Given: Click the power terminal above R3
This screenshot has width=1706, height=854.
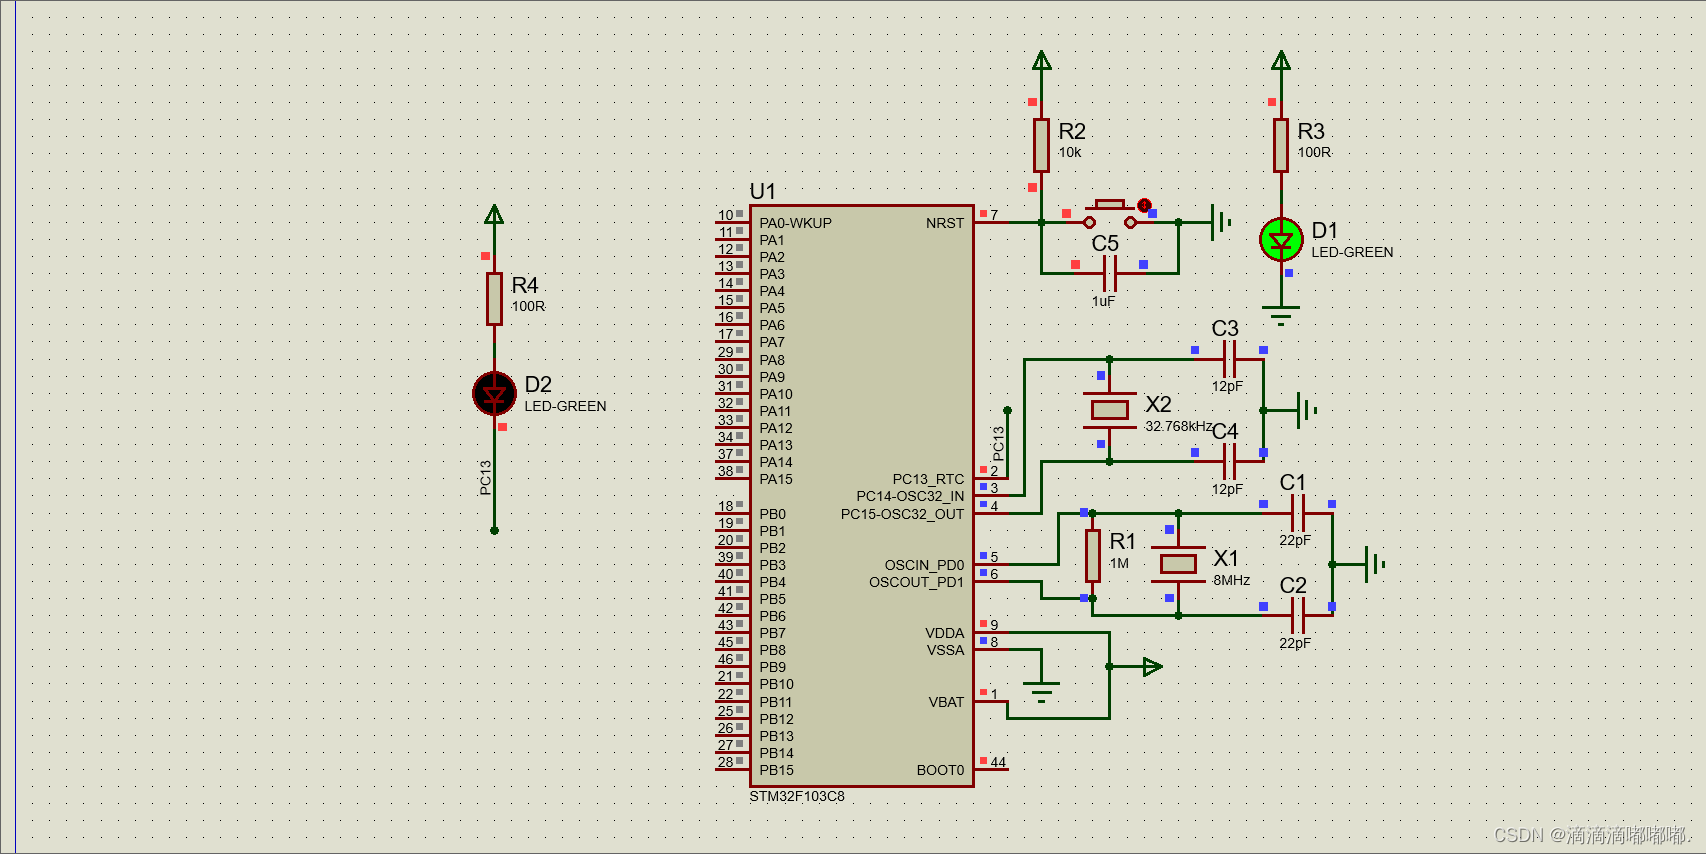Looking at the screenshot, I should pyautogui.click(x=1281, y=61).
